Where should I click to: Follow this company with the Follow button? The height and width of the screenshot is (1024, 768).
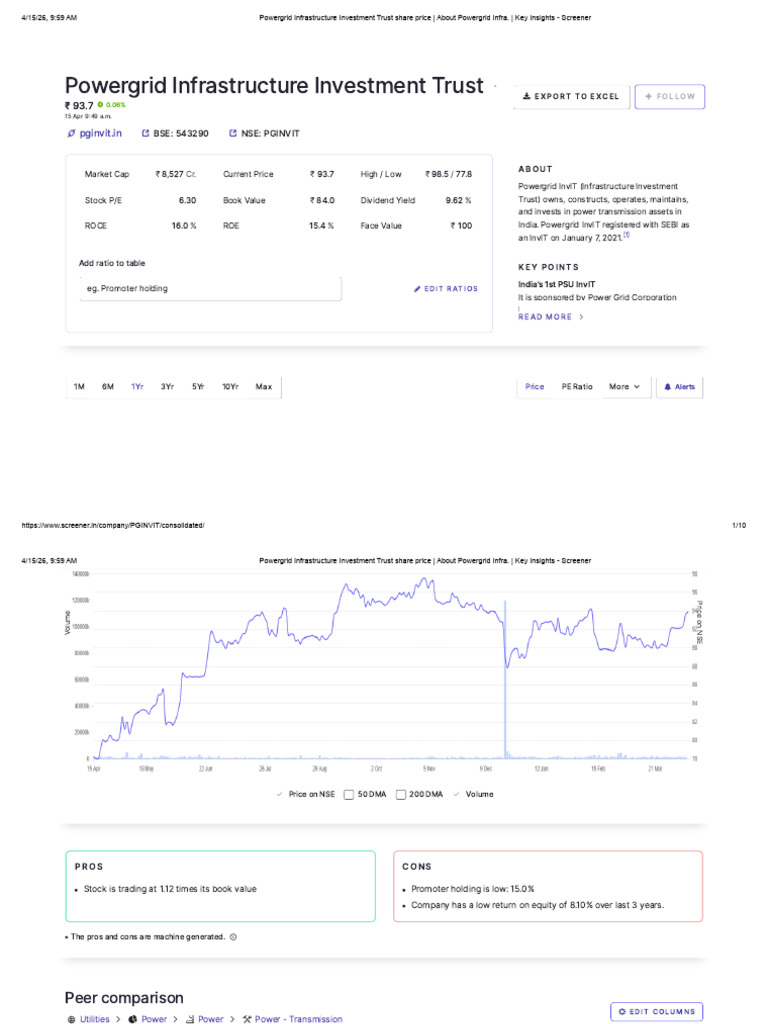tap(669, 97)
